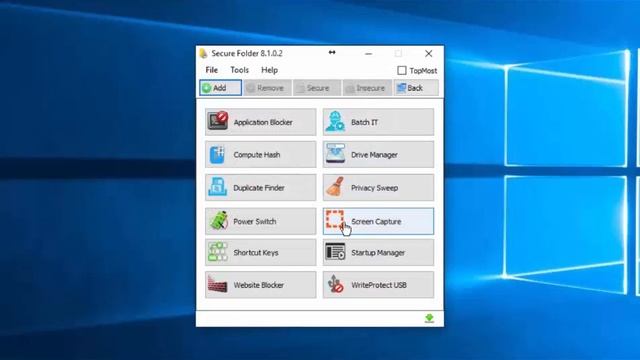Open the Tools menu
Image resolution: width=640 pixels, height=360 pixels.
240,70
